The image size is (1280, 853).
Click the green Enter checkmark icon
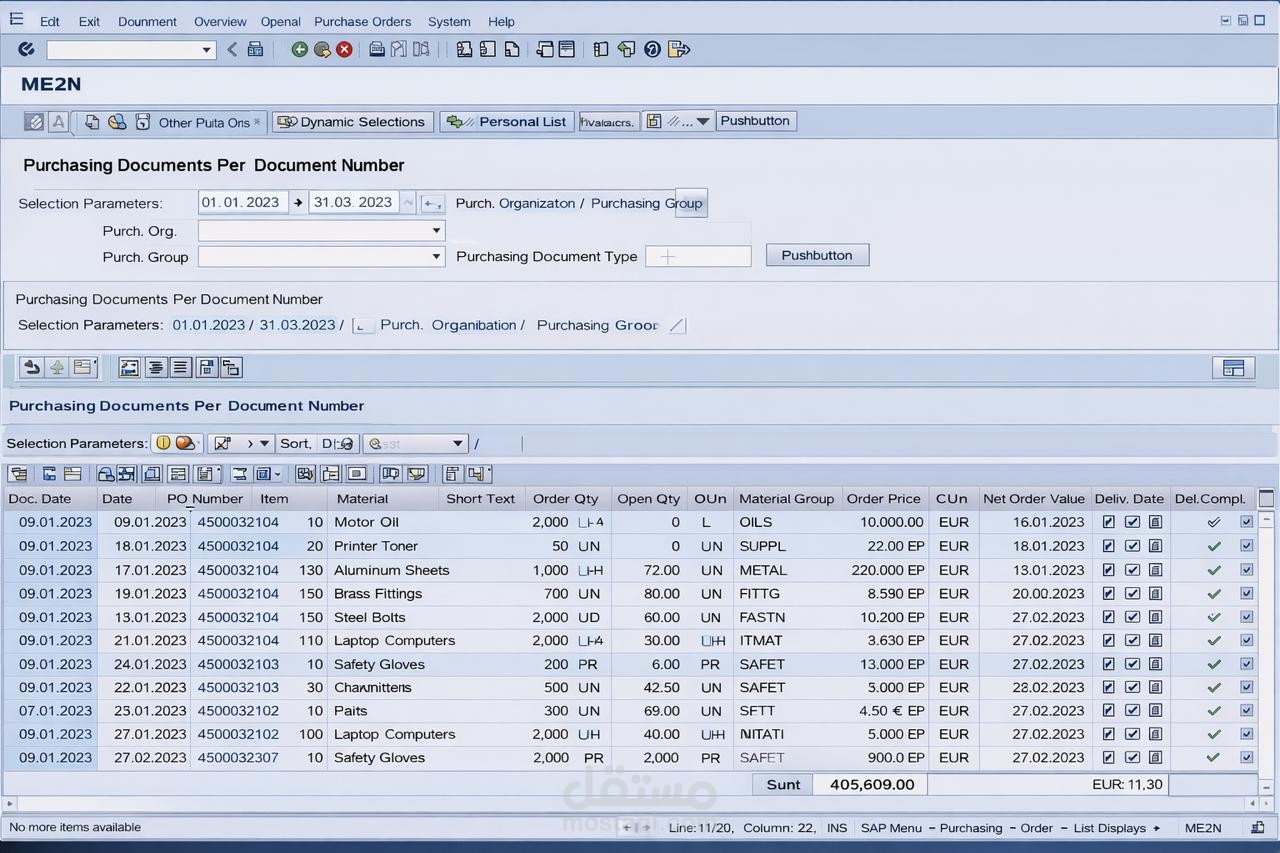(26, 49)
